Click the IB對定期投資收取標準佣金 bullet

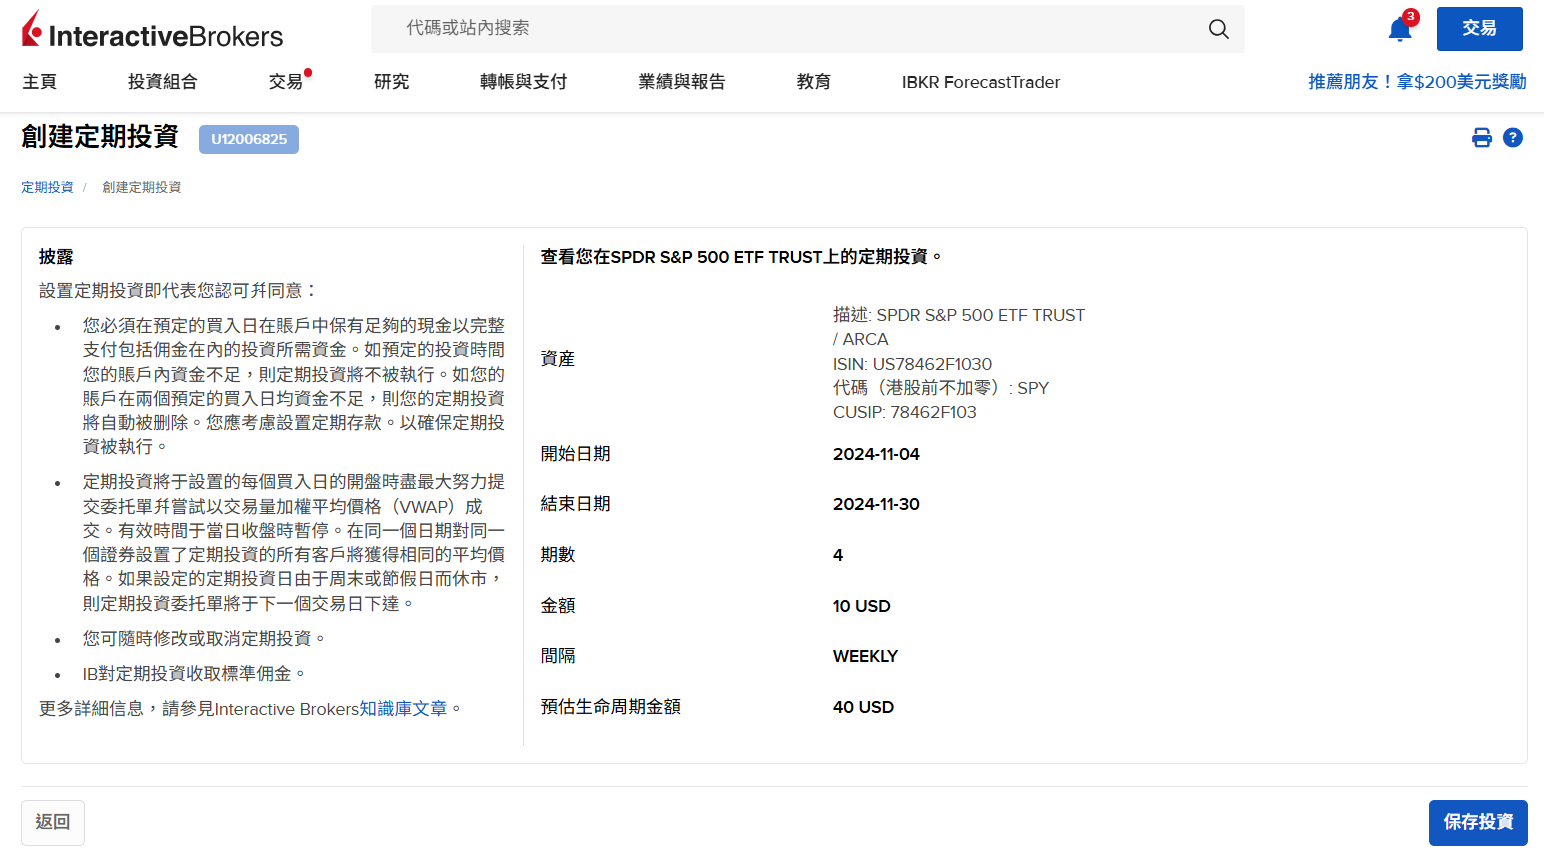pos(194,674)
